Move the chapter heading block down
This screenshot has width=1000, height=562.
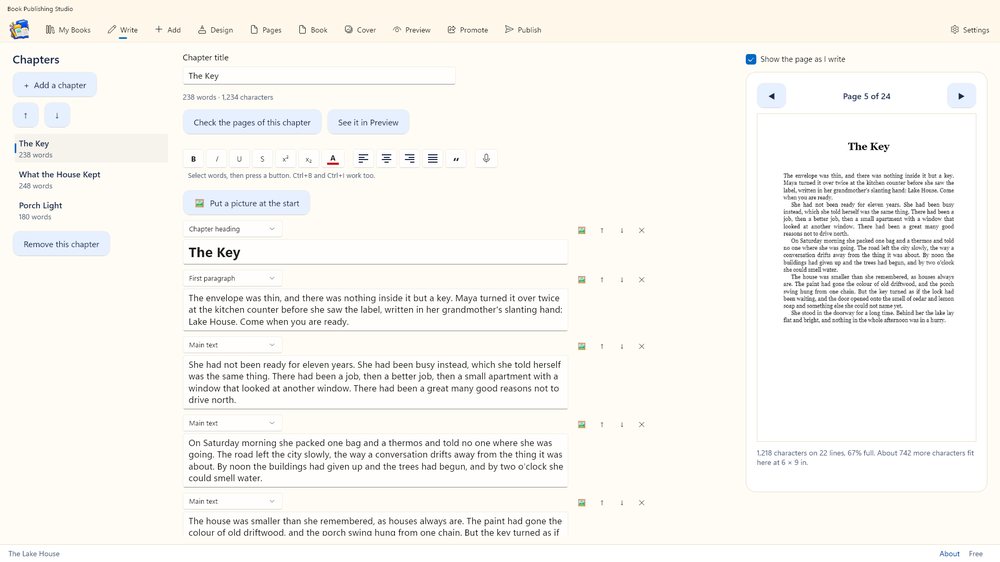622,230
